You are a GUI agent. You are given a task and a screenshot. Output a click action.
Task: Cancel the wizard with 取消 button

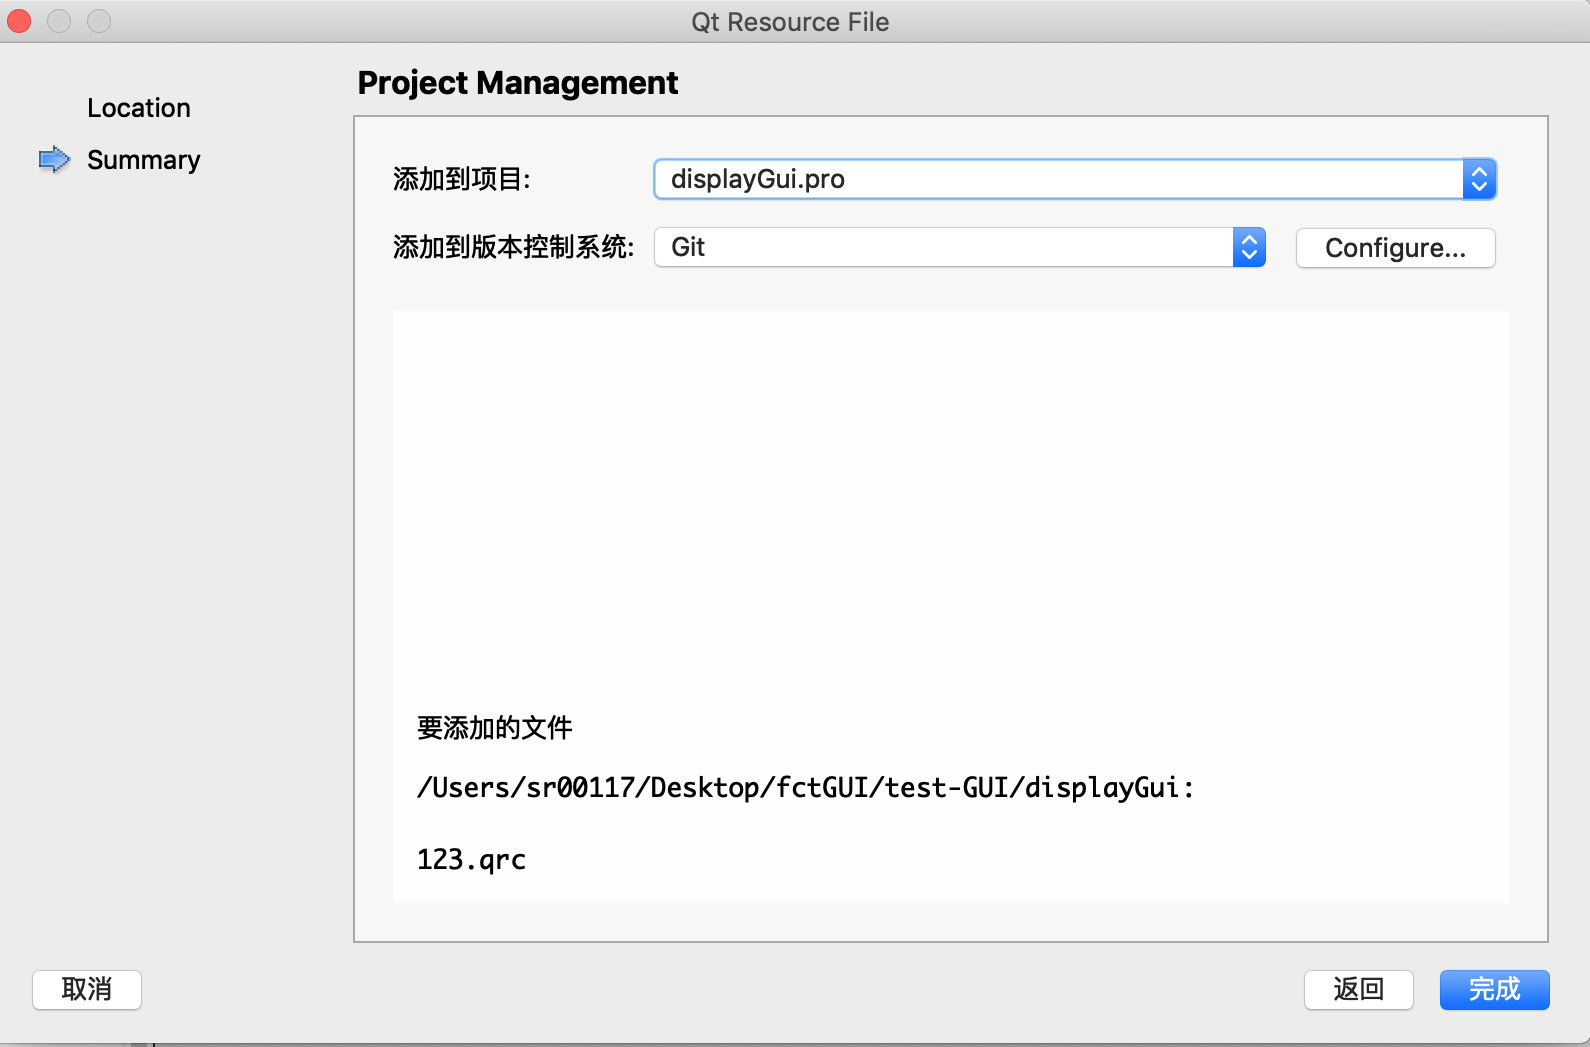pyautogui.click(x=86, y=990)
